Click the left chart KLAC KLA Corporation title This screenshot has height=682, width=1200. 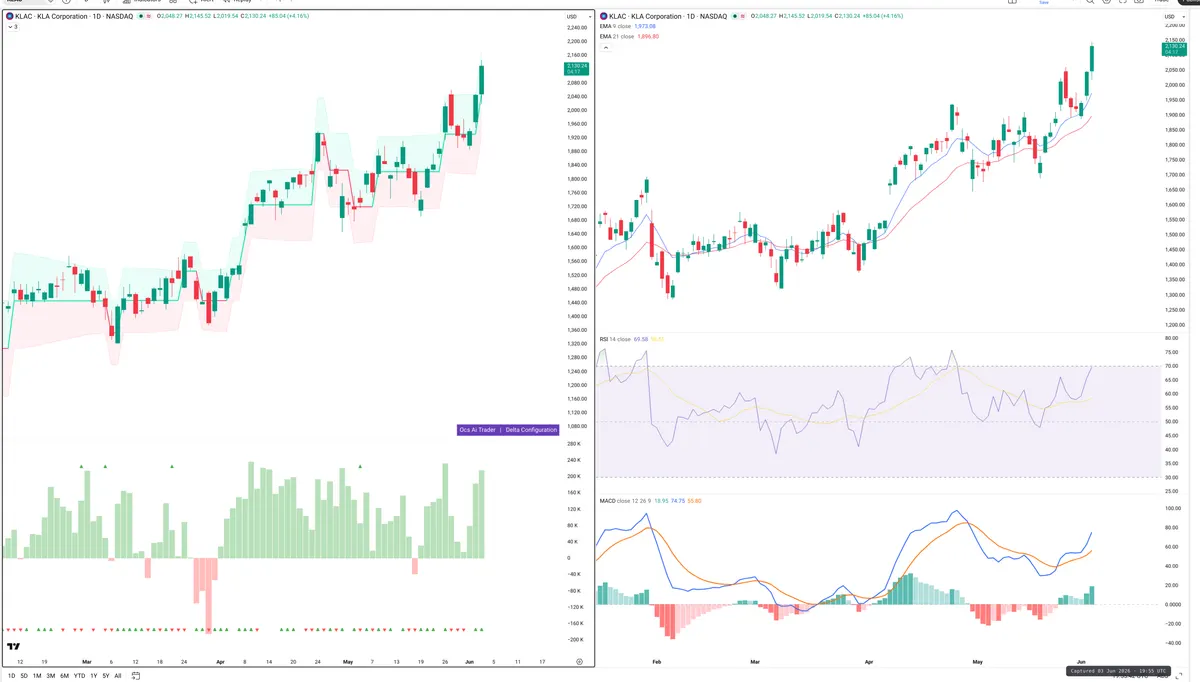tap(74, 16)
